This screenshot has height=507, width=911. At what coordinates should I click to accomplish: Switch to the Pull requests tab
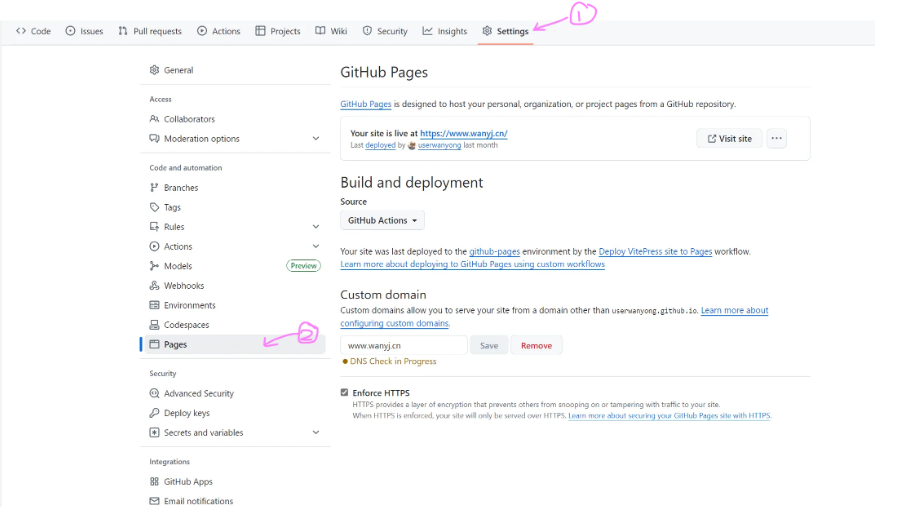[x=150, y=31]
